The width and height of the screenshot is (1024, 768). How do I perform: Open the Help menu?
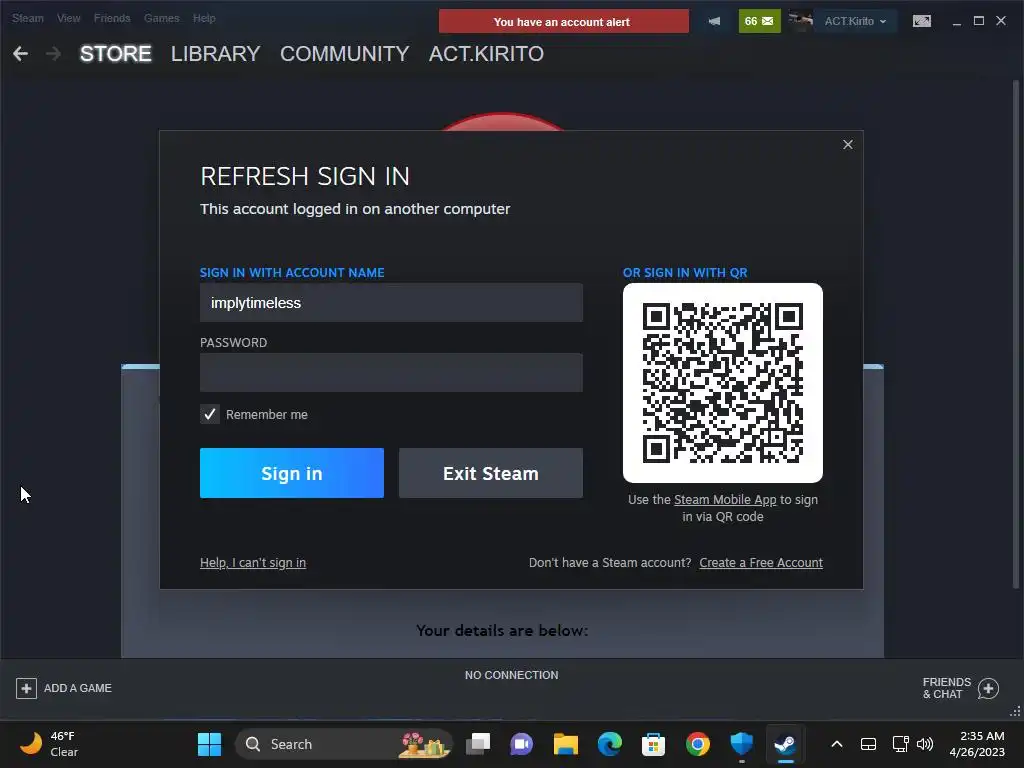click(x=204, y=18)
